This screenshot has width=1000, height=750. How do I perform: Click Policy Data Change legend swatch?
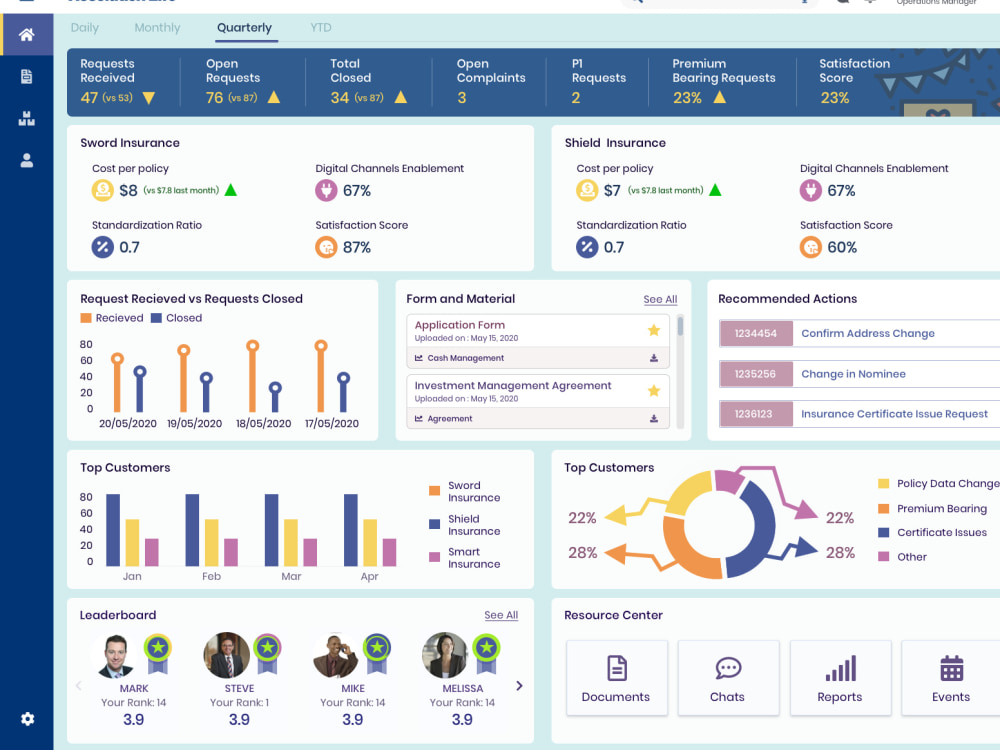tap(883, 483)
